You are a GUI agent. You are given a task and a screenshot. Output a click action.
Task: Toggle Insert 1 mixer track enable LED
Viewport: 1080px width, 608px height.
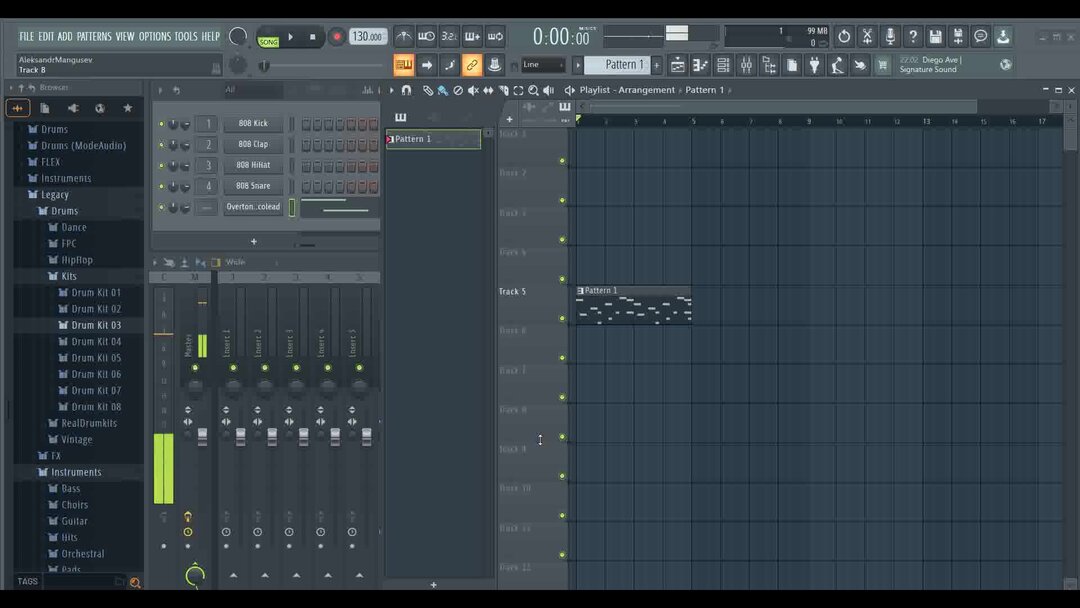tap(233, 368)
